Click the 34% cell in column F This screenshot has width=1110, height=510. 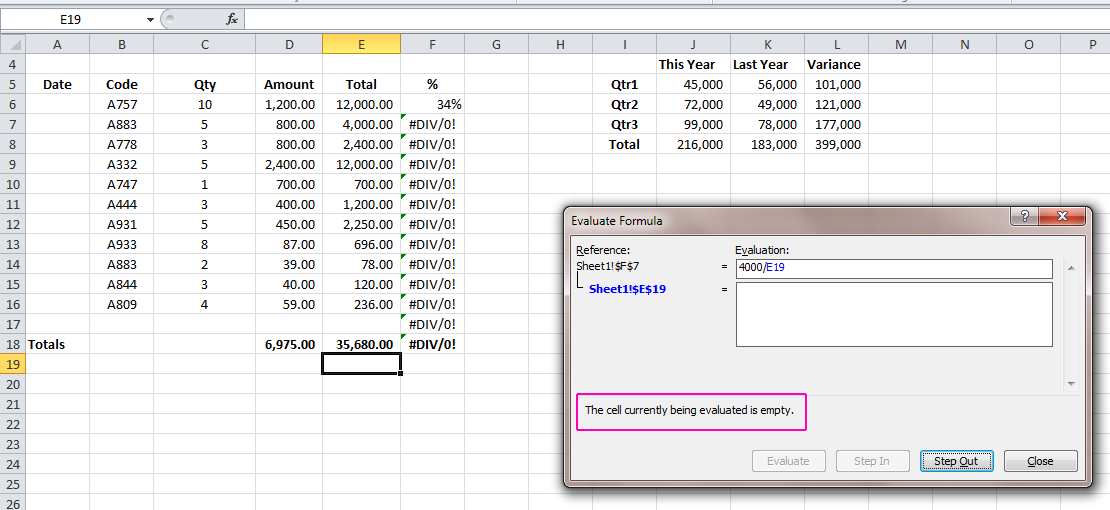(x=432, y=104)
